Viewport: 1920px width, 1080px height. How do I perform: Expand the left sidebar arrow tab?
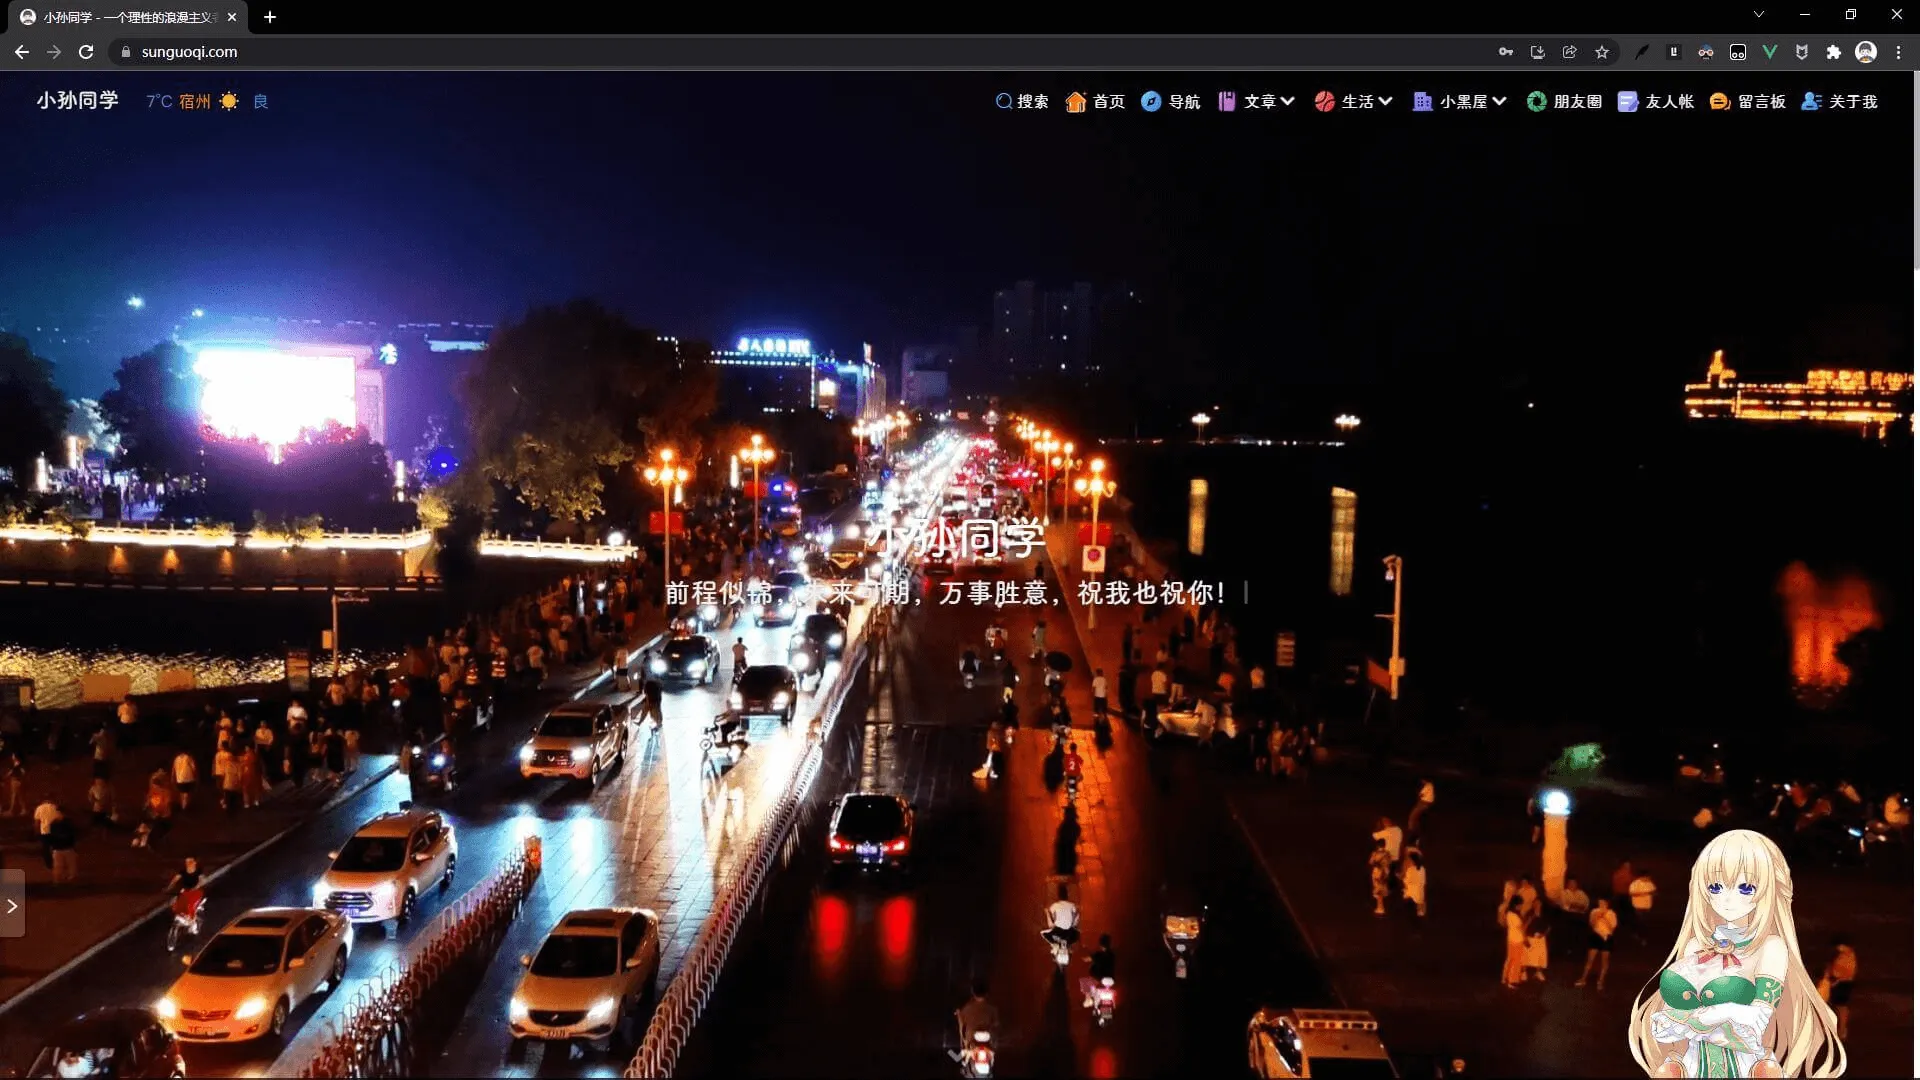[x=12, y=905]
